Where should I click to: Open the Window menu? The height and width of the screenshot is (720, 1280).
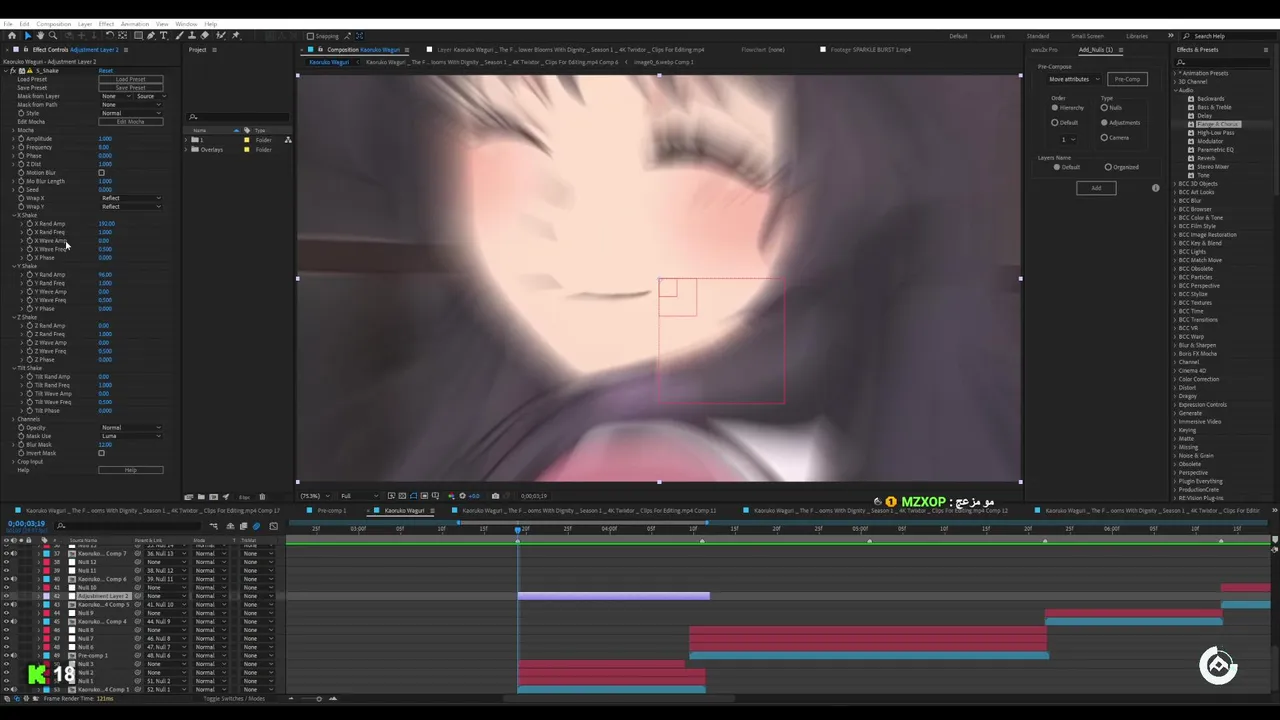pos(186,24)
